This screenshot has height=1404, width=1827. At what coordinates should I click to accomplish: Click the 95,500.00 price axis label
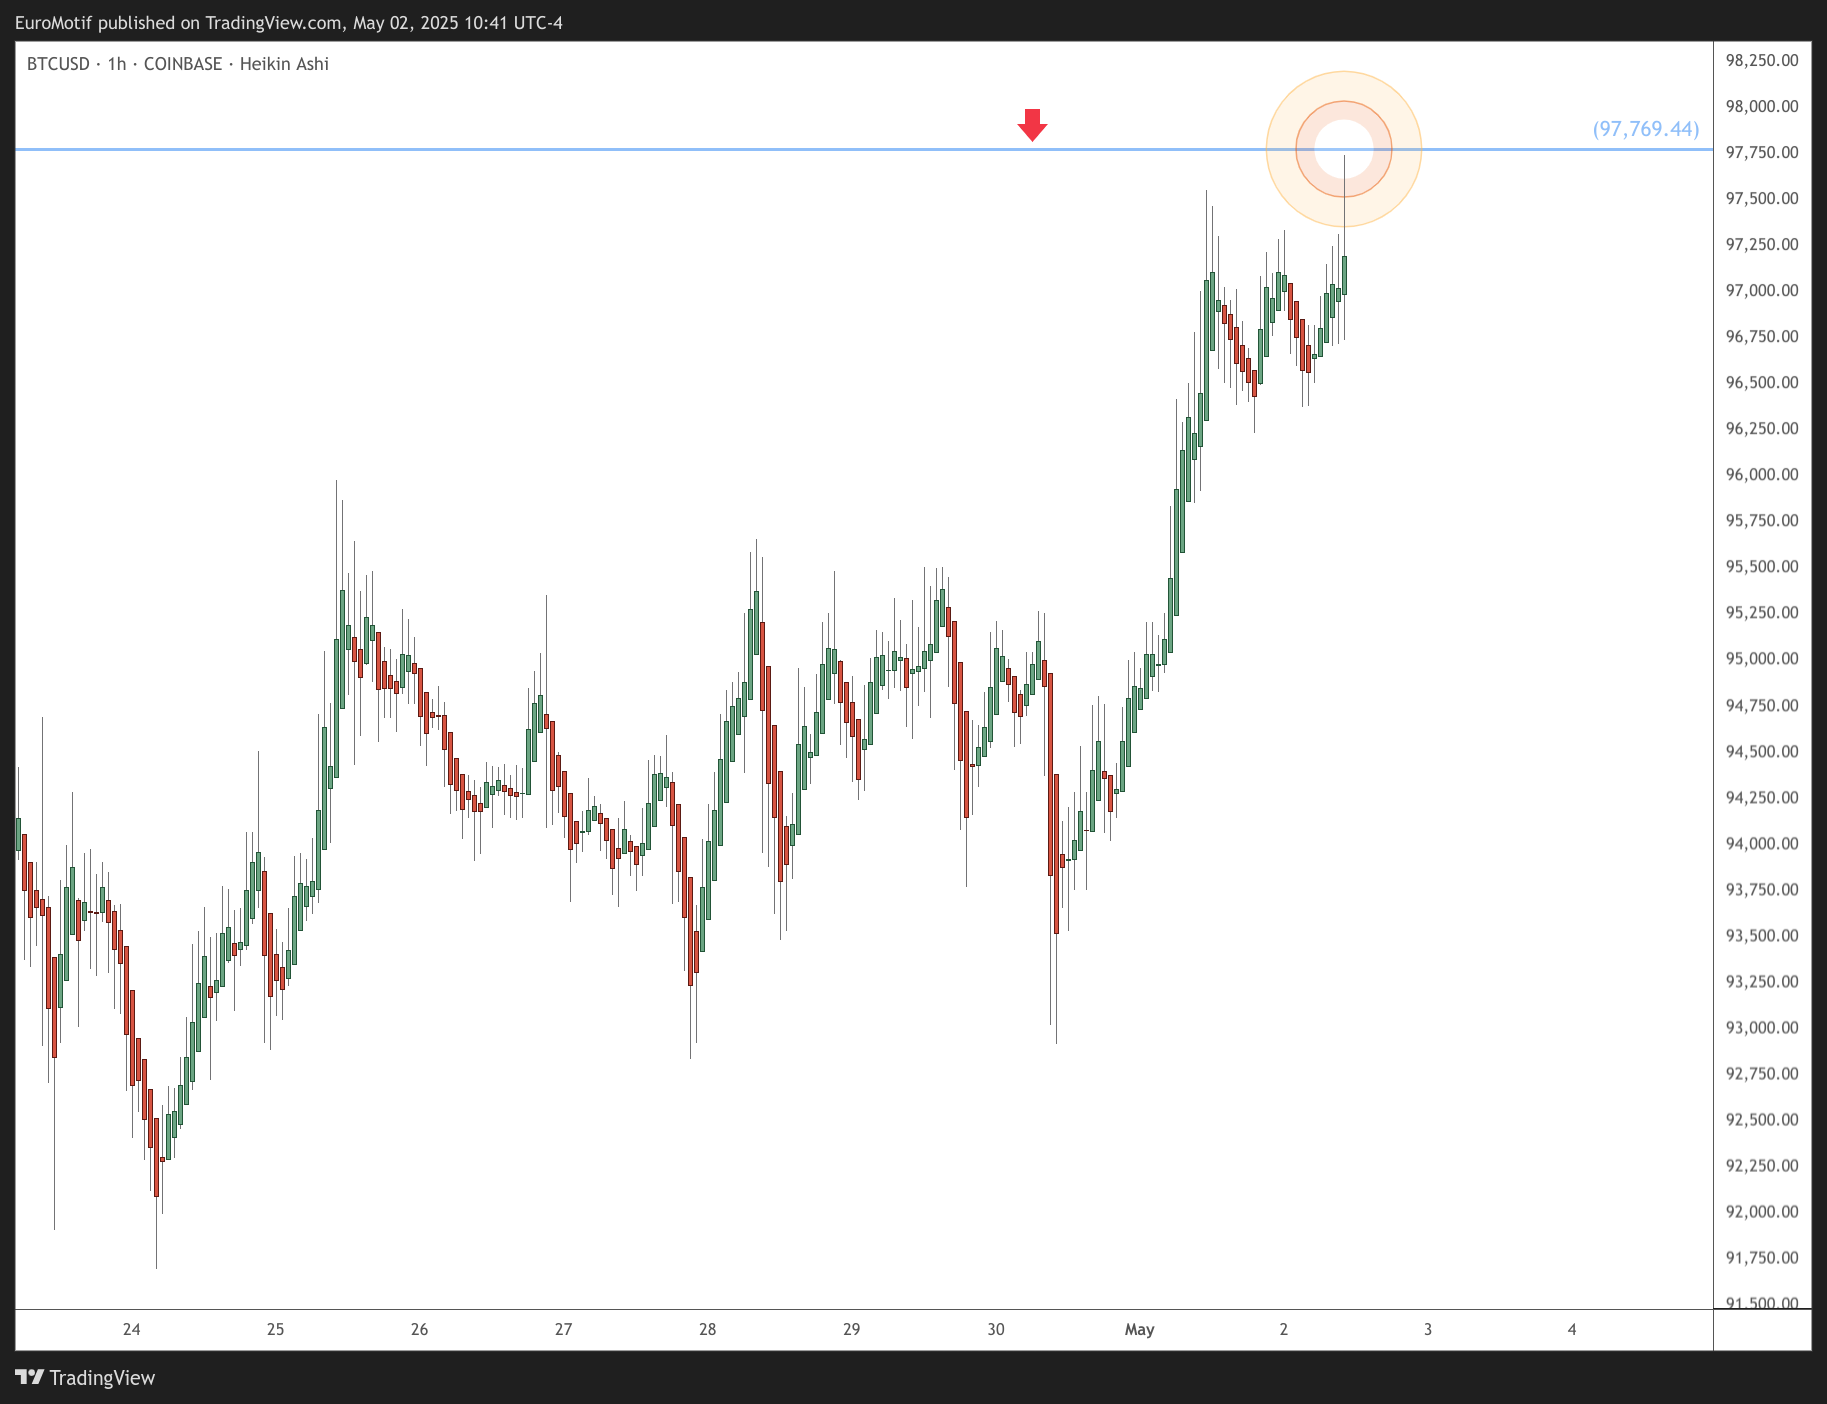pyautogui.click(x=1762, y=566)
